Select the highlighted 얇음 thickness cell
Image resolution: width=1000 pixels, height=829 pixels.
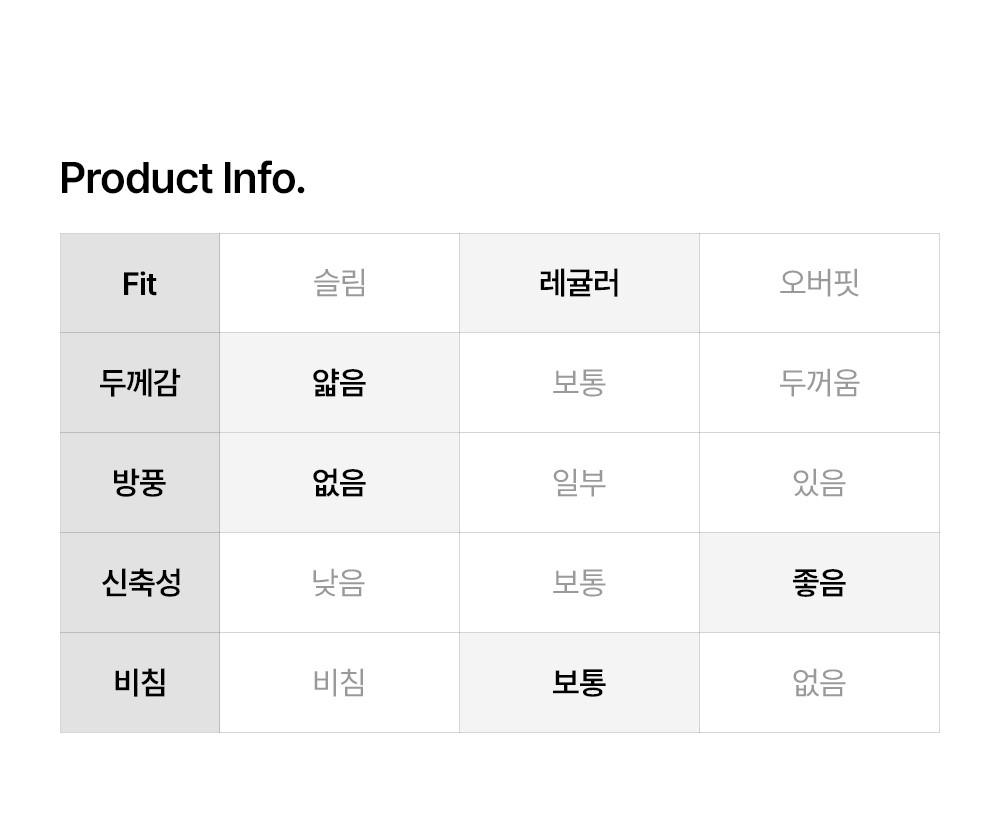pyautogui.click(x=339, y=383)
